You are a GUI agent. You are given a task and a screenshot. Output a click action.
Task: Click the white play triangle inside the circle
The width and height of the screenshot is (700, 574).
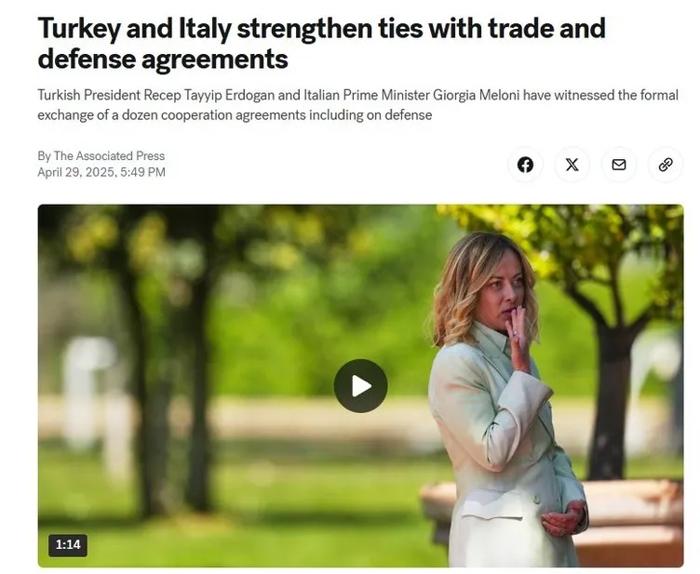361,386
